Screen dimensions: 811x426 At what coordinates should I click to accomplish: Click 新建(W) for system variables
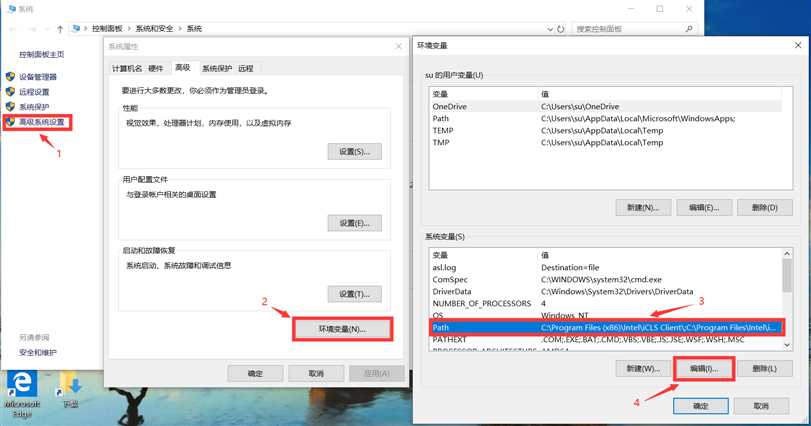click(643, 369)
